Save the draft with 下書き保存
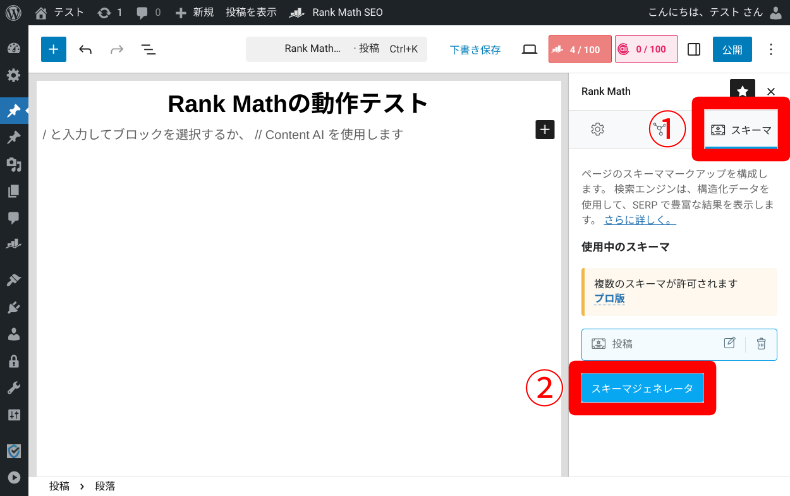Image resolution: width=790 pixels, height=496 pixels. (475, 49)
